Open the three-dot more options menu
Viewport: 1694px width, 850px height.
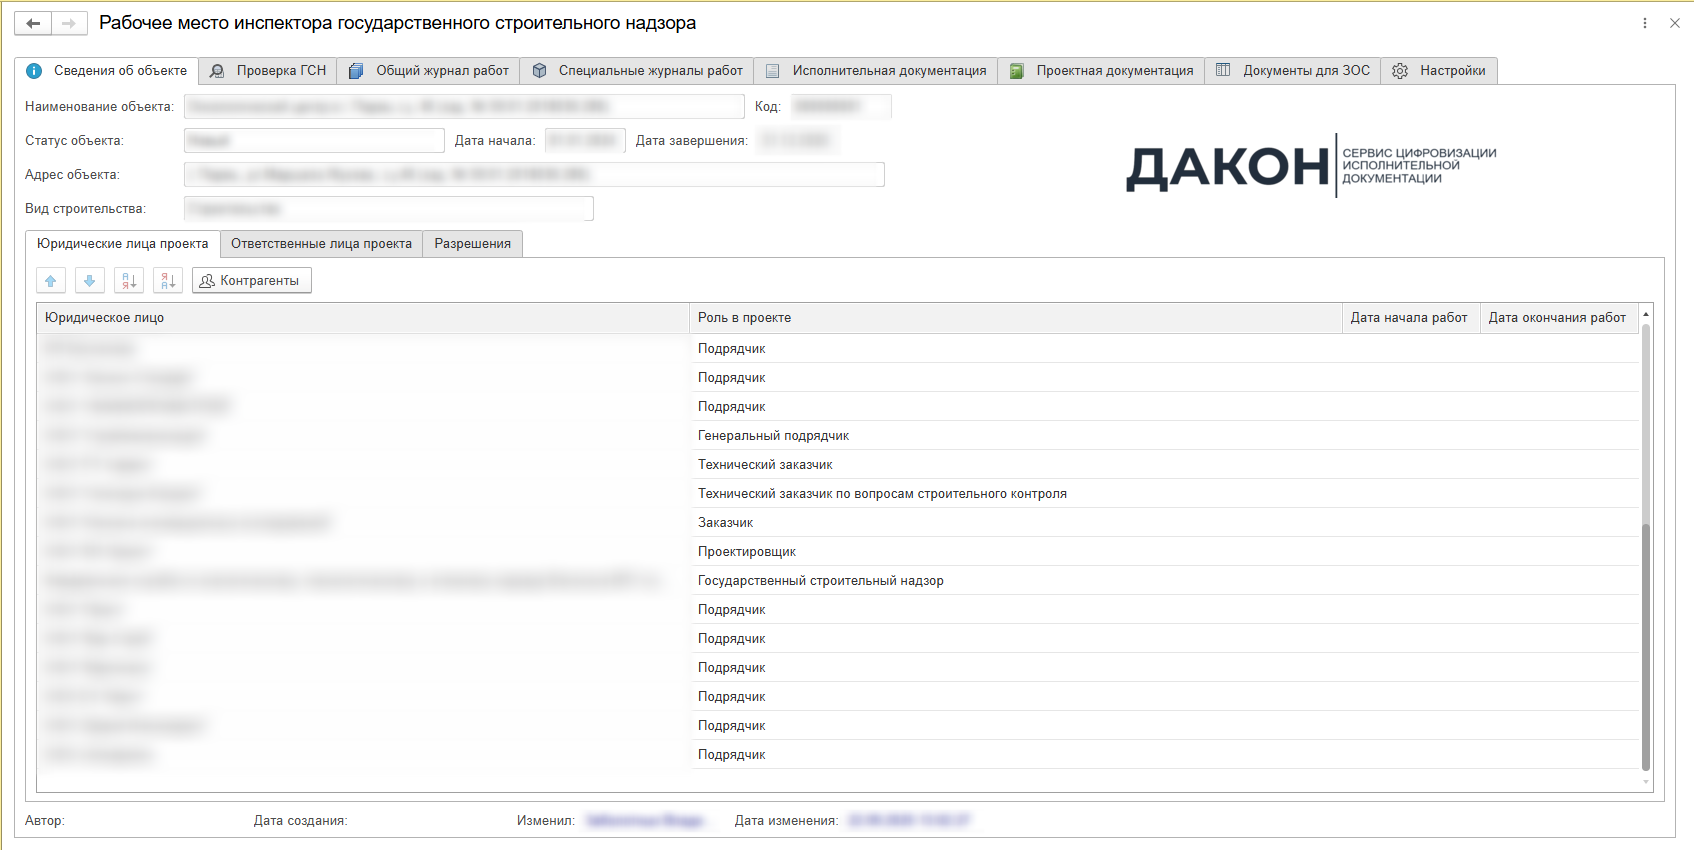click(x=1645, y=23)
